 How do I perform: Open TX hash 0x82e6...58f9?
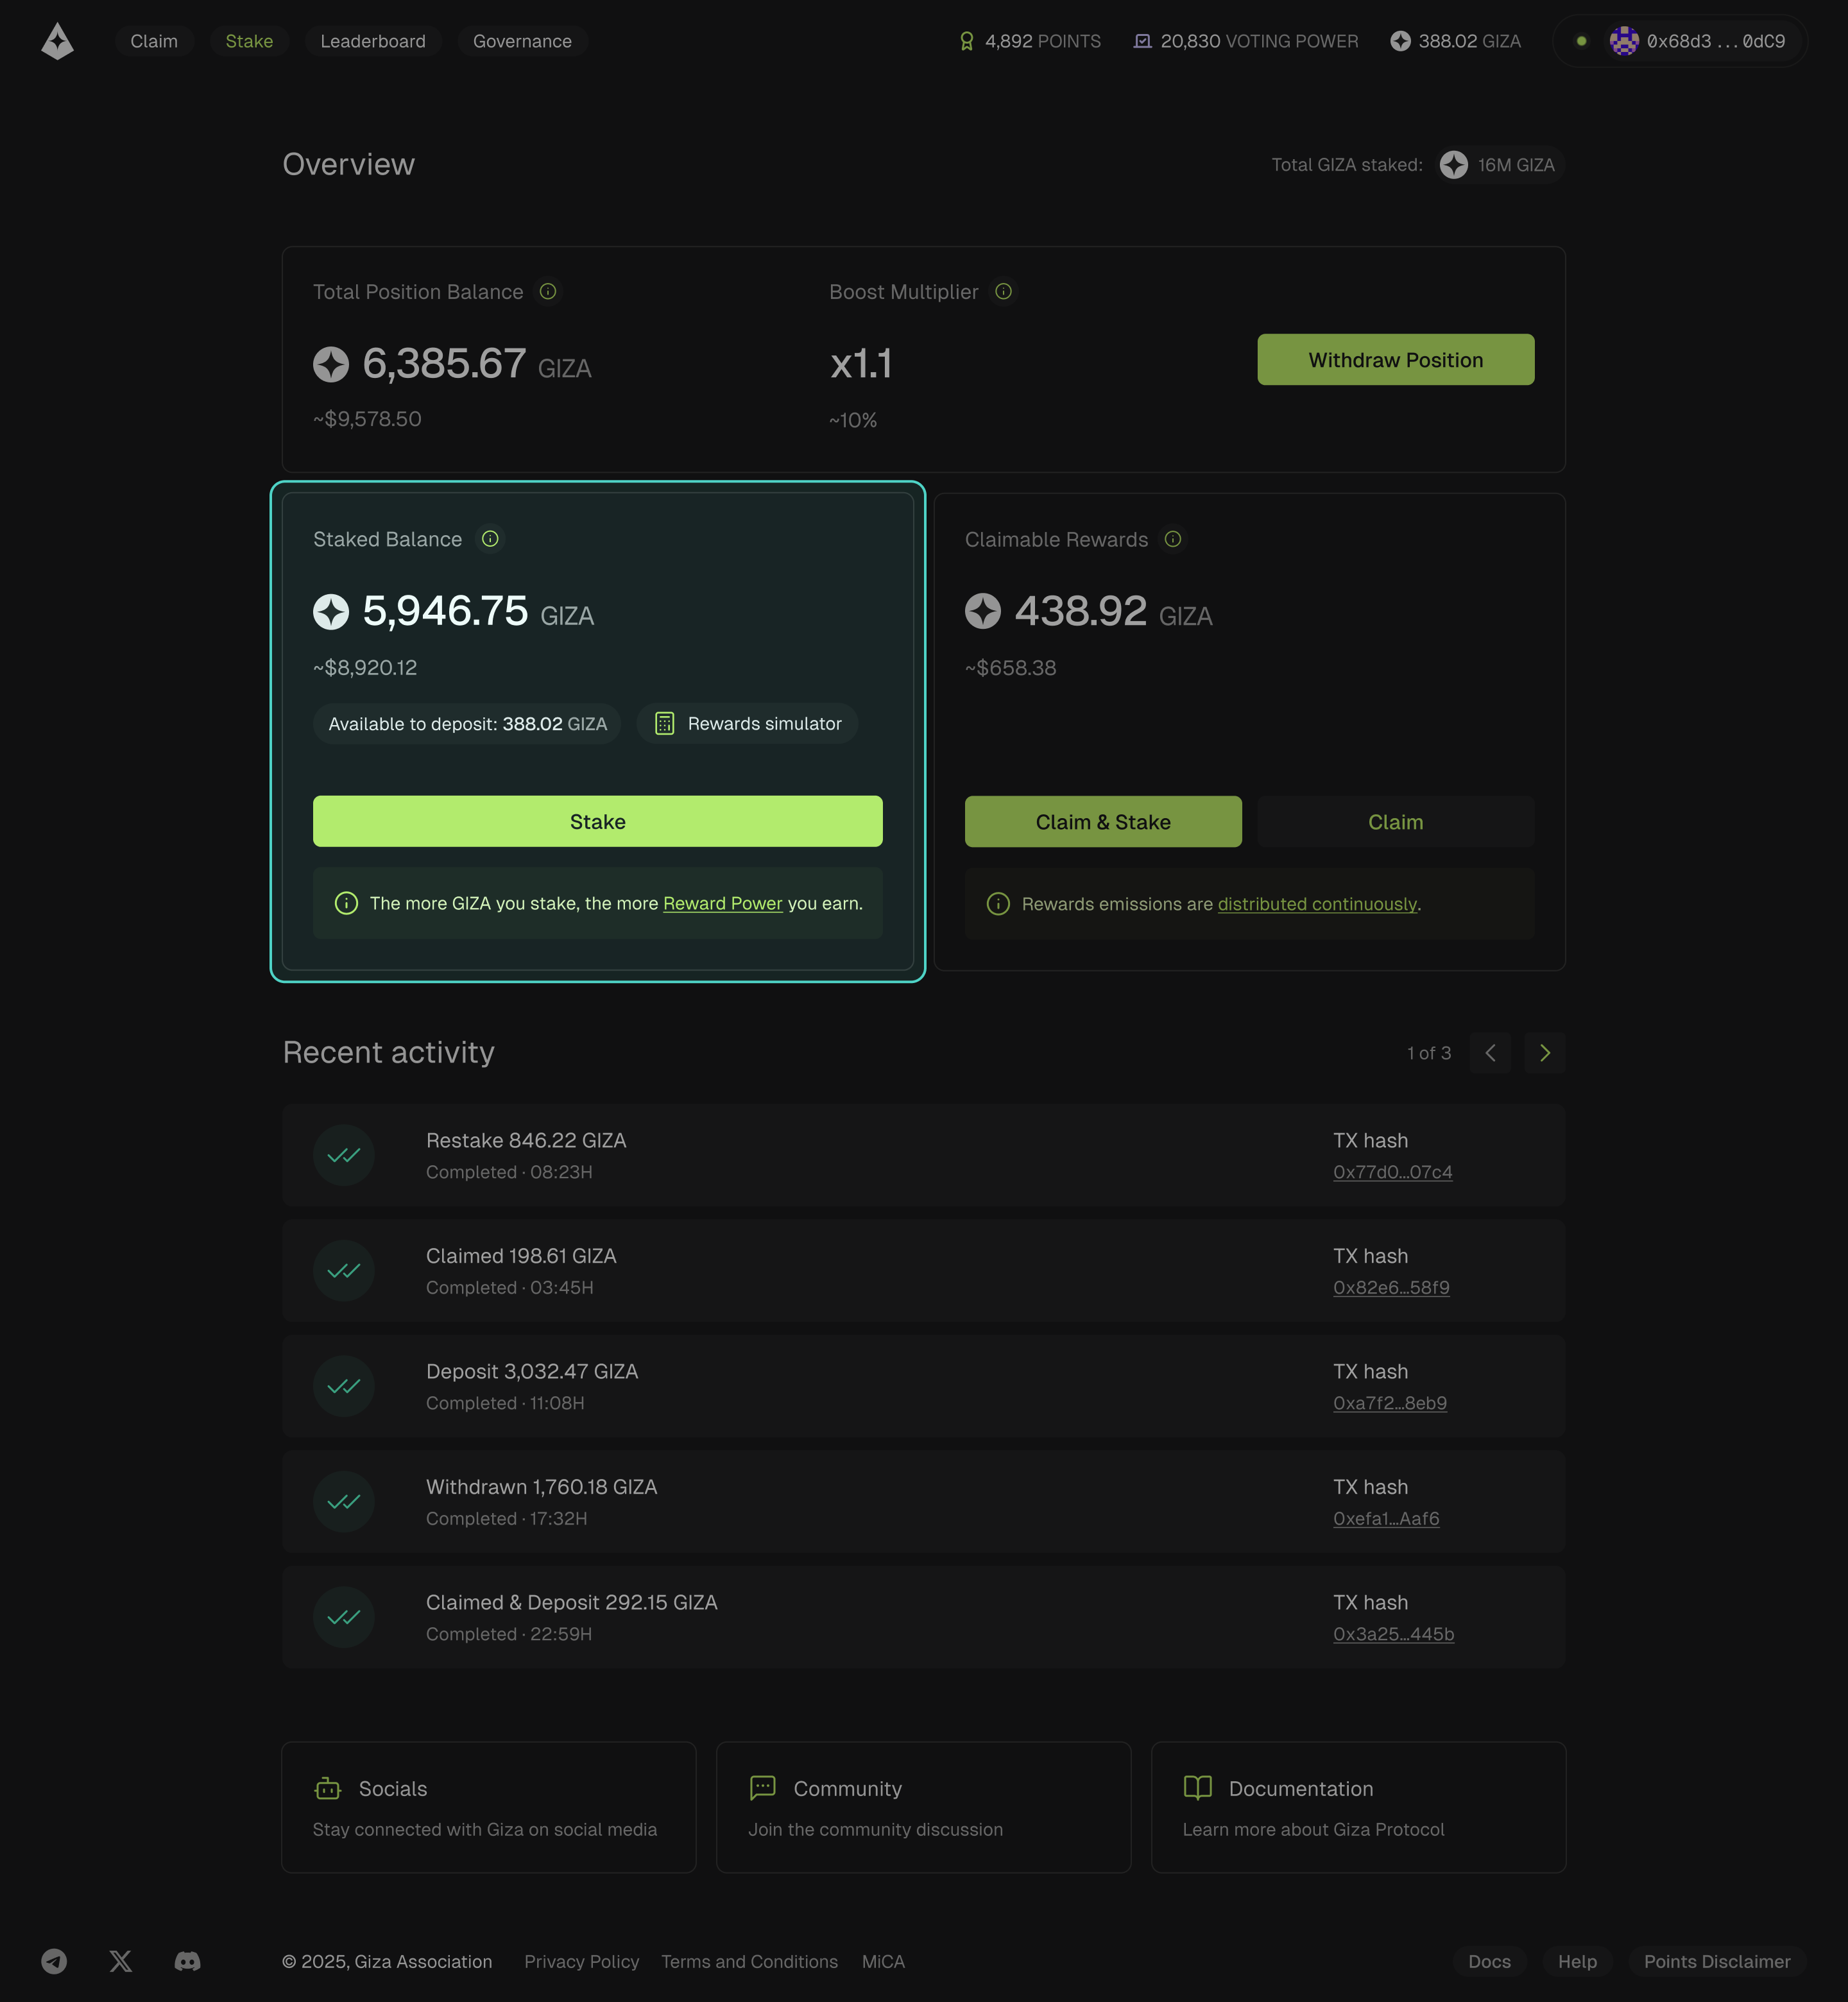[x=1391, y=1287]
